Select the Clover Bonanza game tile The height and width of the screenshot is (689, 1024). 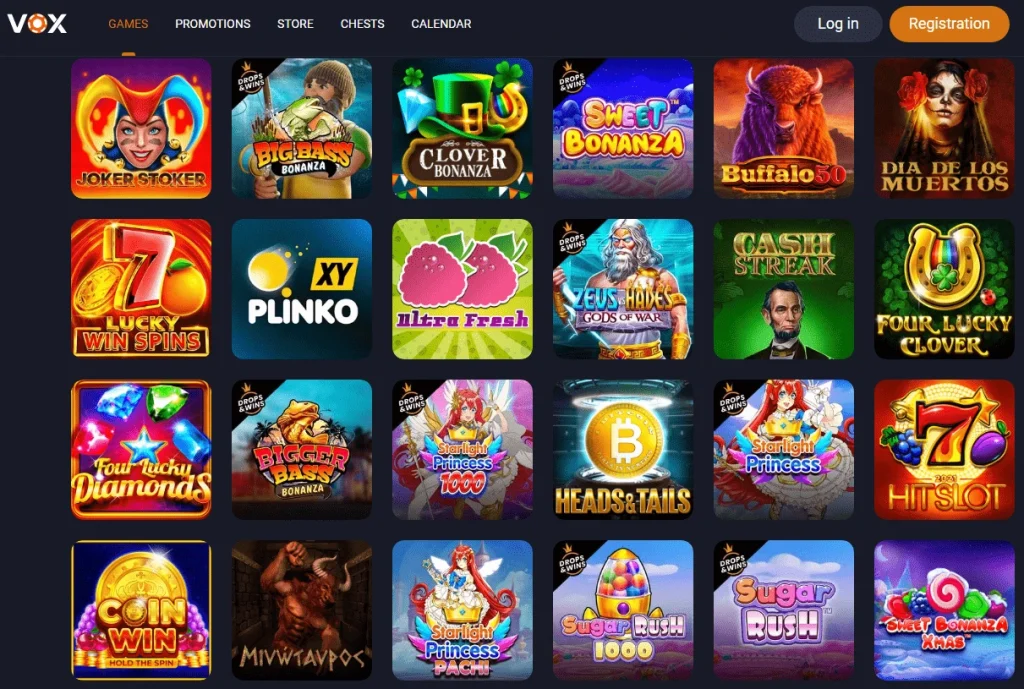(x=462, y=129)
